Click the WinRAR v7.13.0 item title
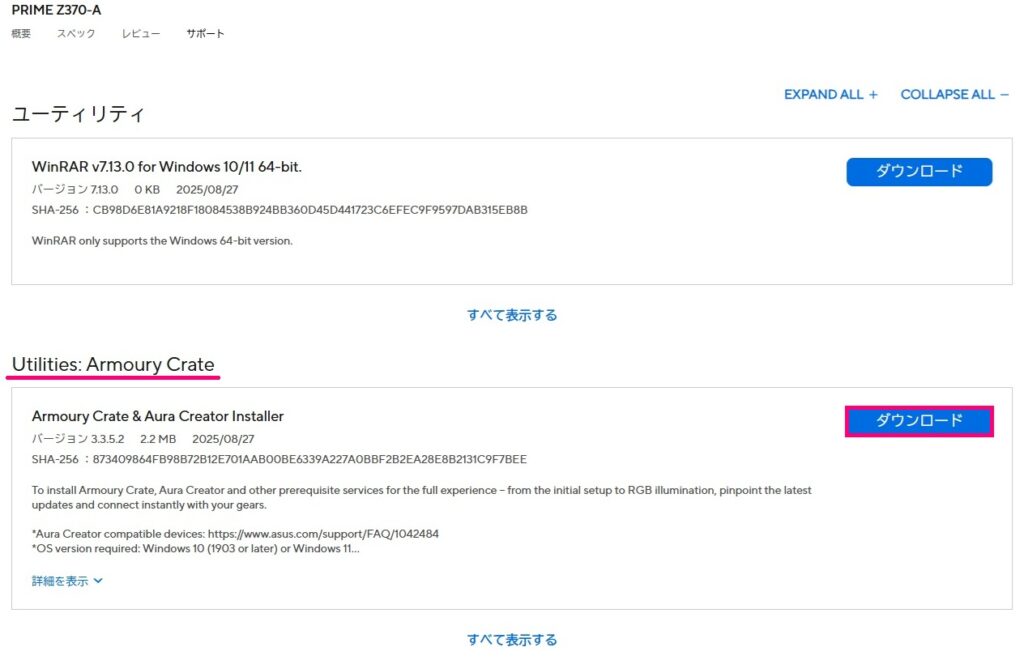Screen dimensions: 1024x660 click(166, 166)
